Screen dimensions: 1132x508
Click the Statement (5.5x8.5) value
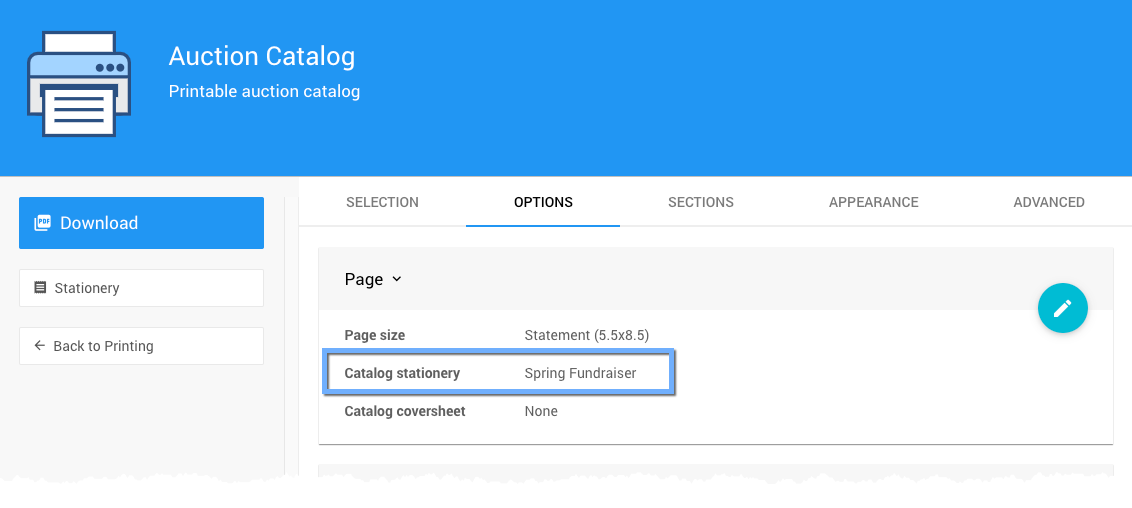tap(586, 335)
